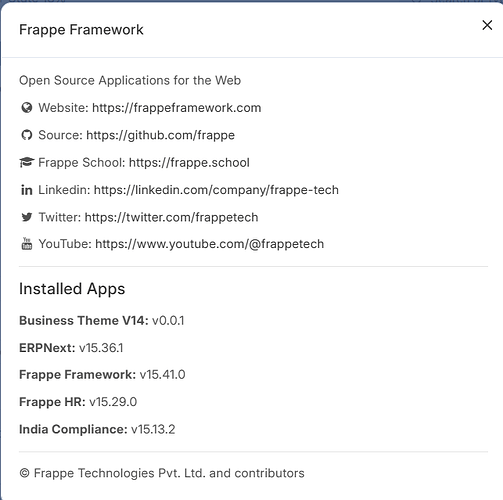Click the graduation cap Frappe School icon

(27, 163)
